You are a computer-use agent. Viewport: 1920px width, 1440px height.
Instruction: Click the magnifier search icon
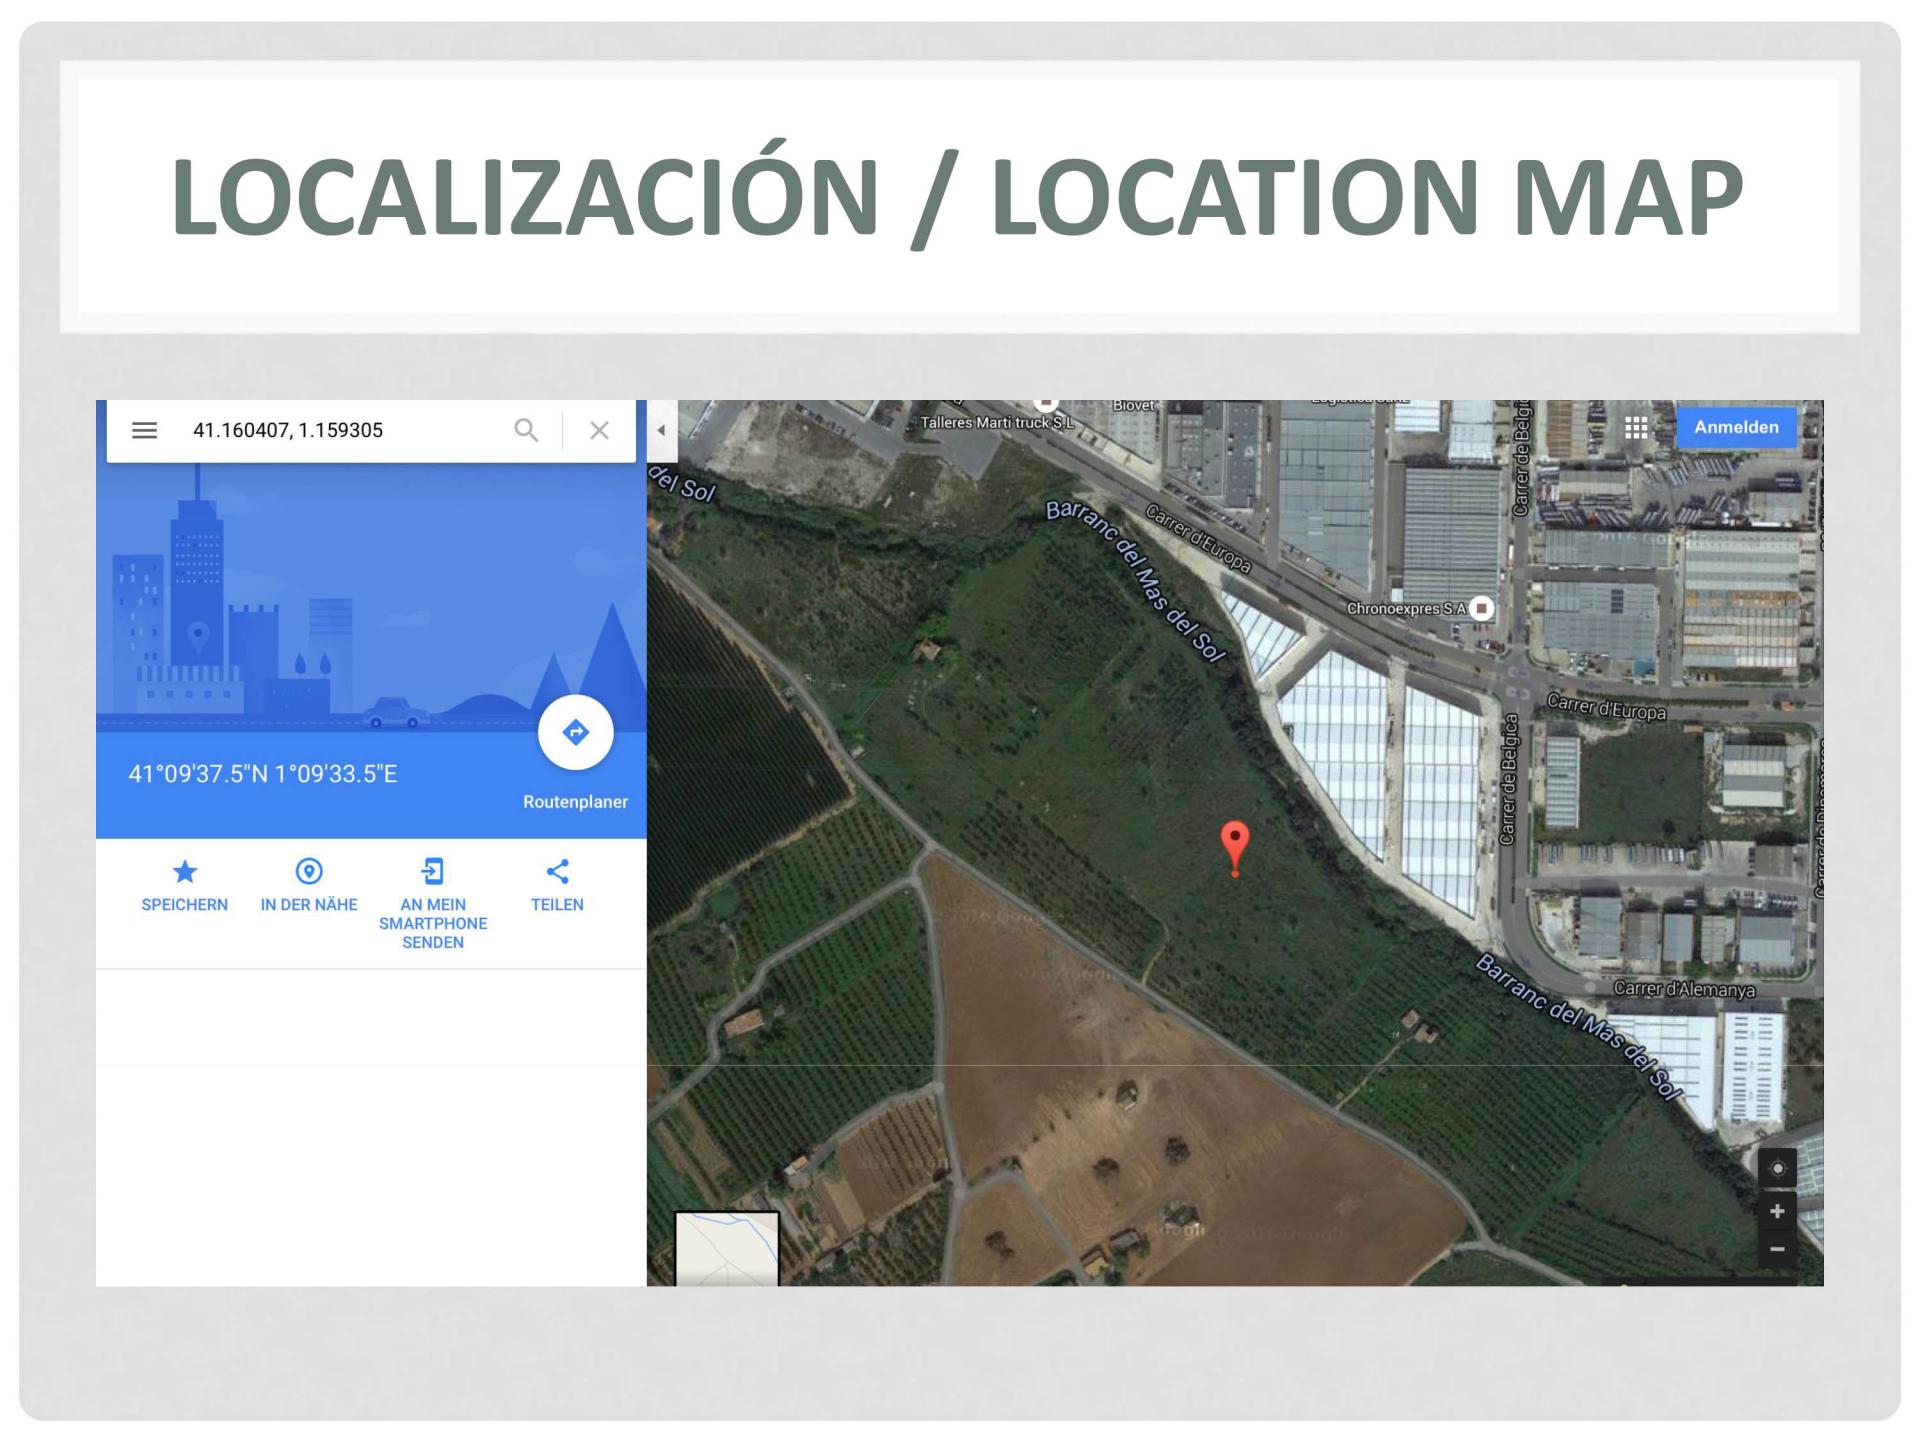click(x=526, y=430)
